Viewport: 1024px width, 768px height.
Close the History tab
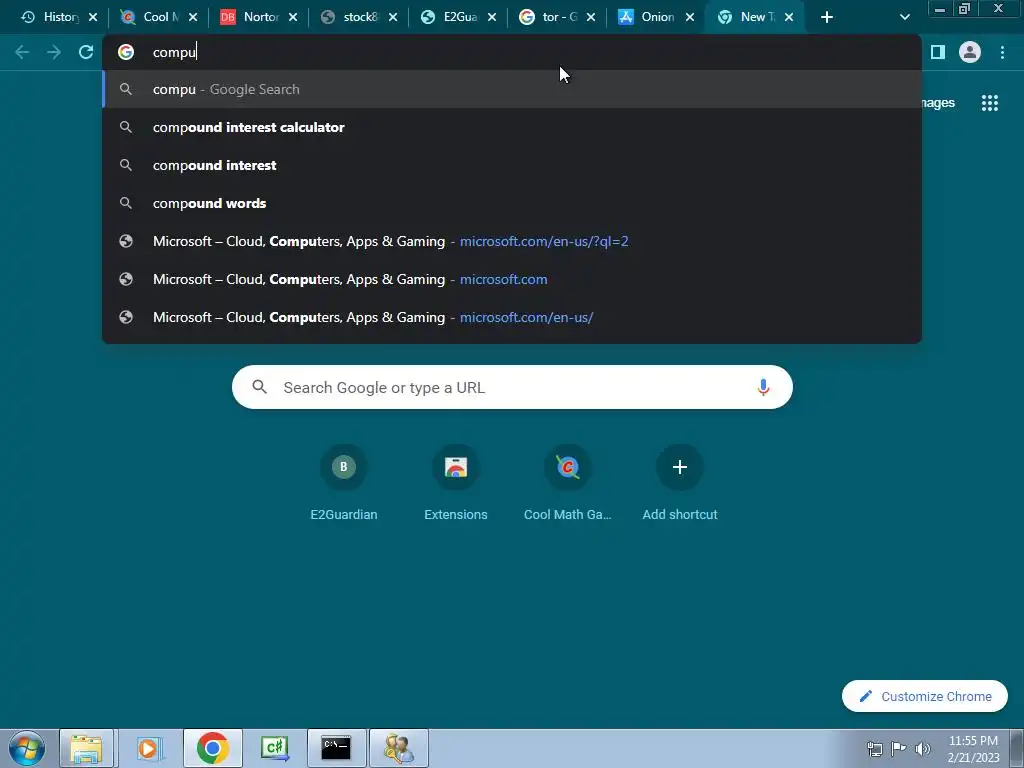click(x=93, y=18)
